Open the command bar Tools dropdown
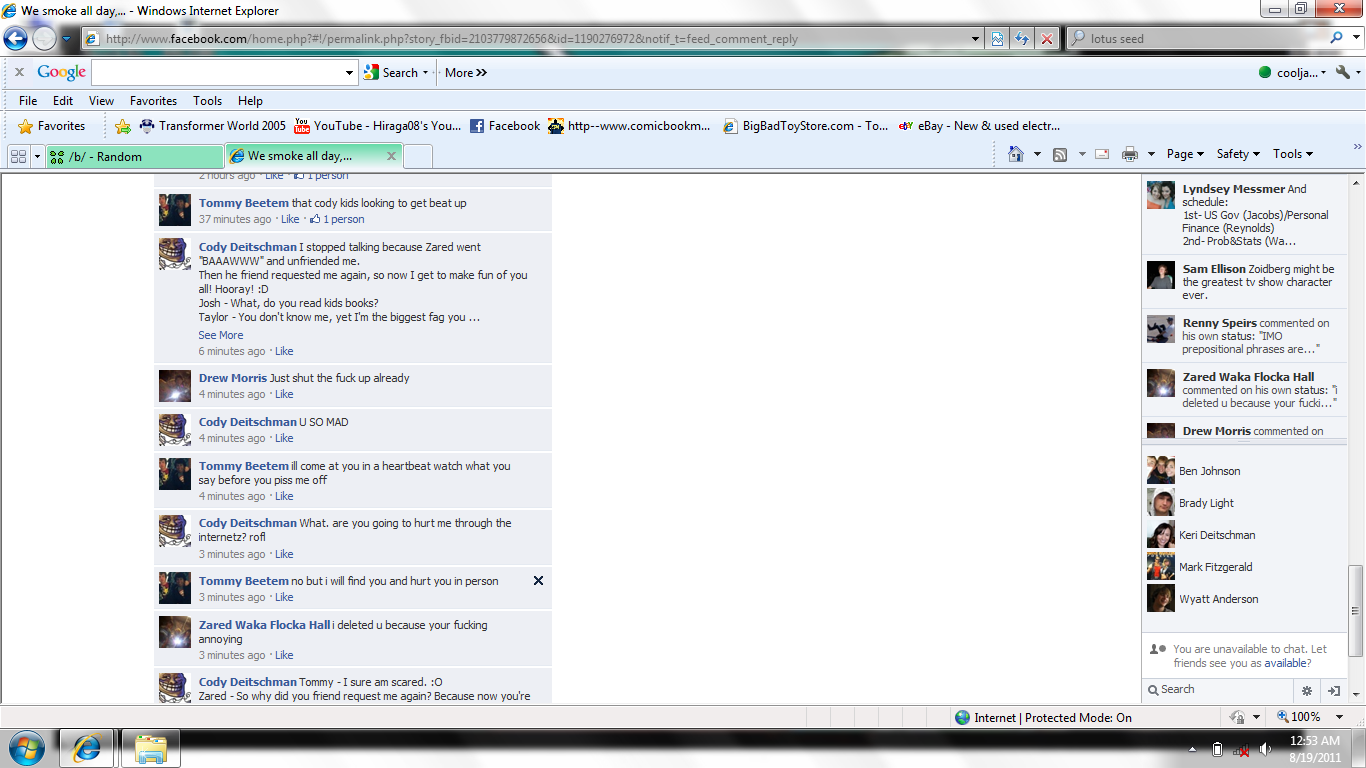 1293,154
